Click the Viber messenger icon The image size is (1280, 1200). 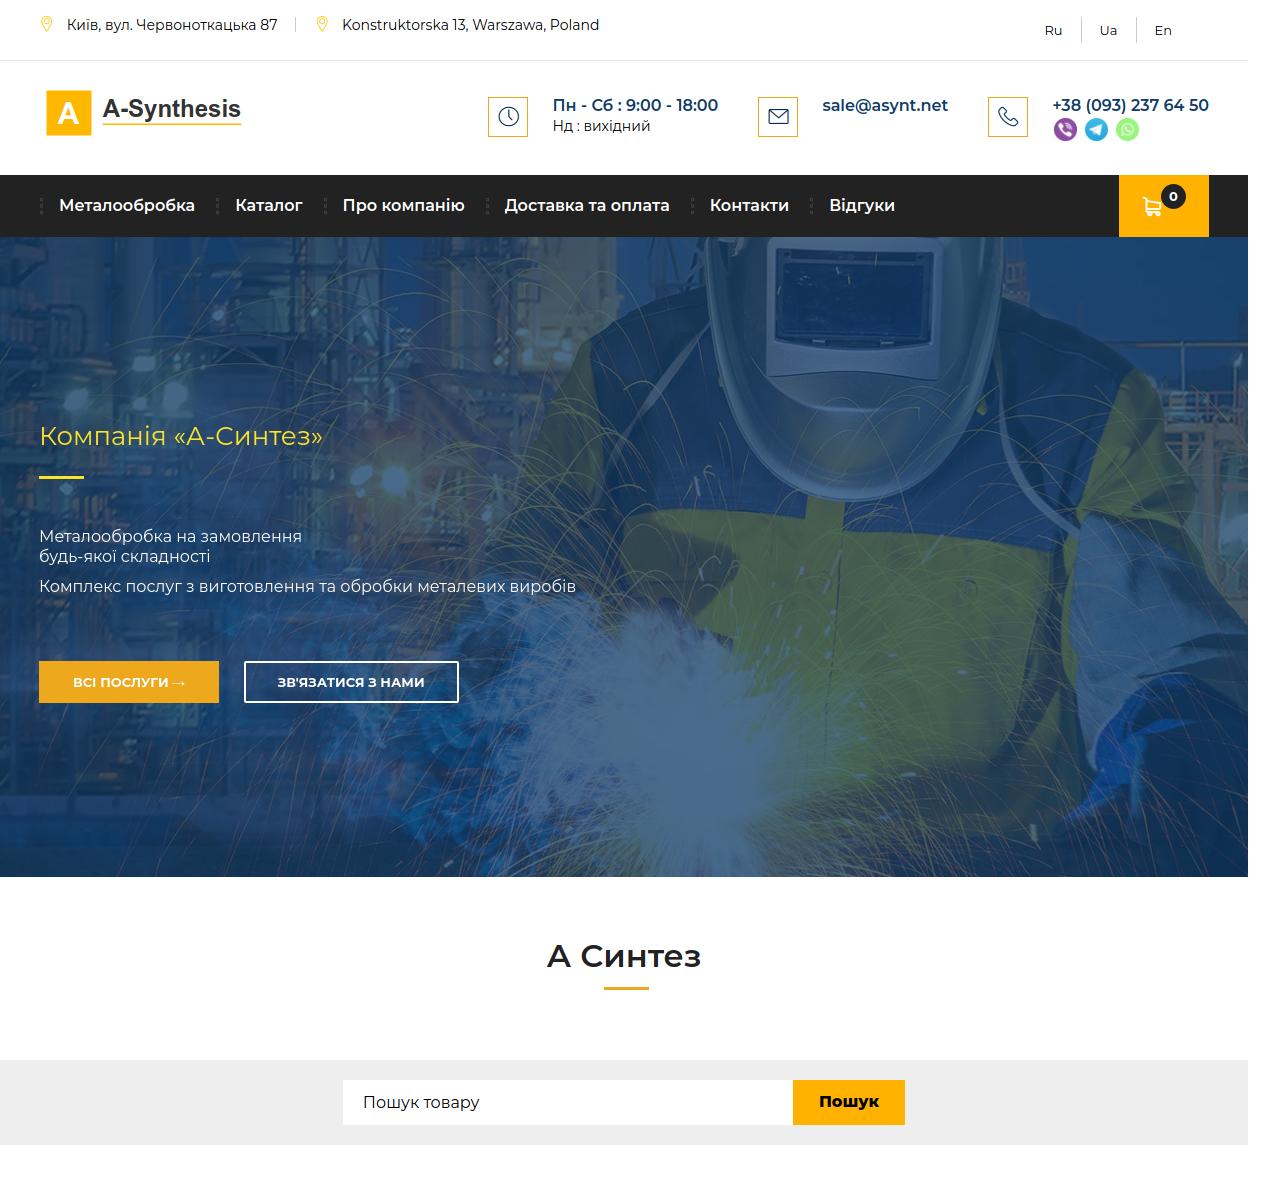[1065, 130]
